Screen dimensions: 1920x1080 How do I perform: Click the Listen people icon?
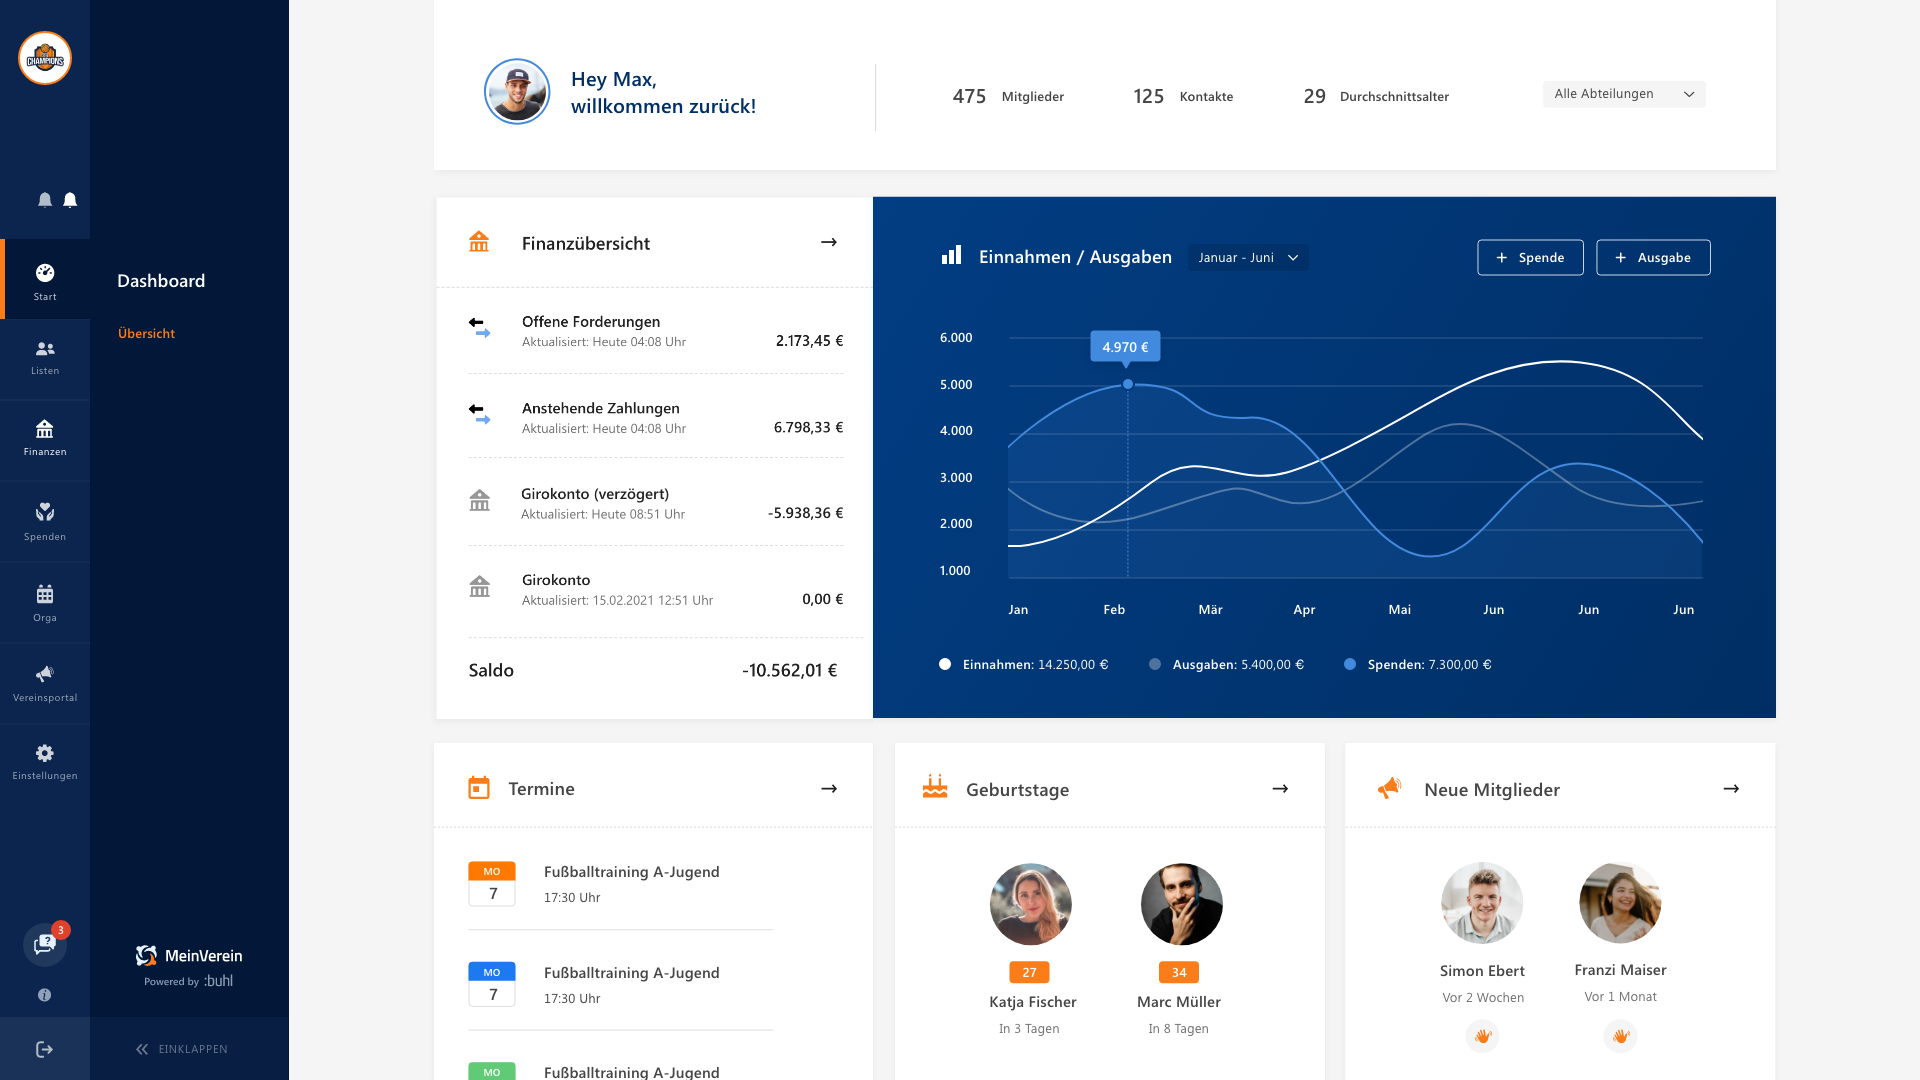pos(45,357)
